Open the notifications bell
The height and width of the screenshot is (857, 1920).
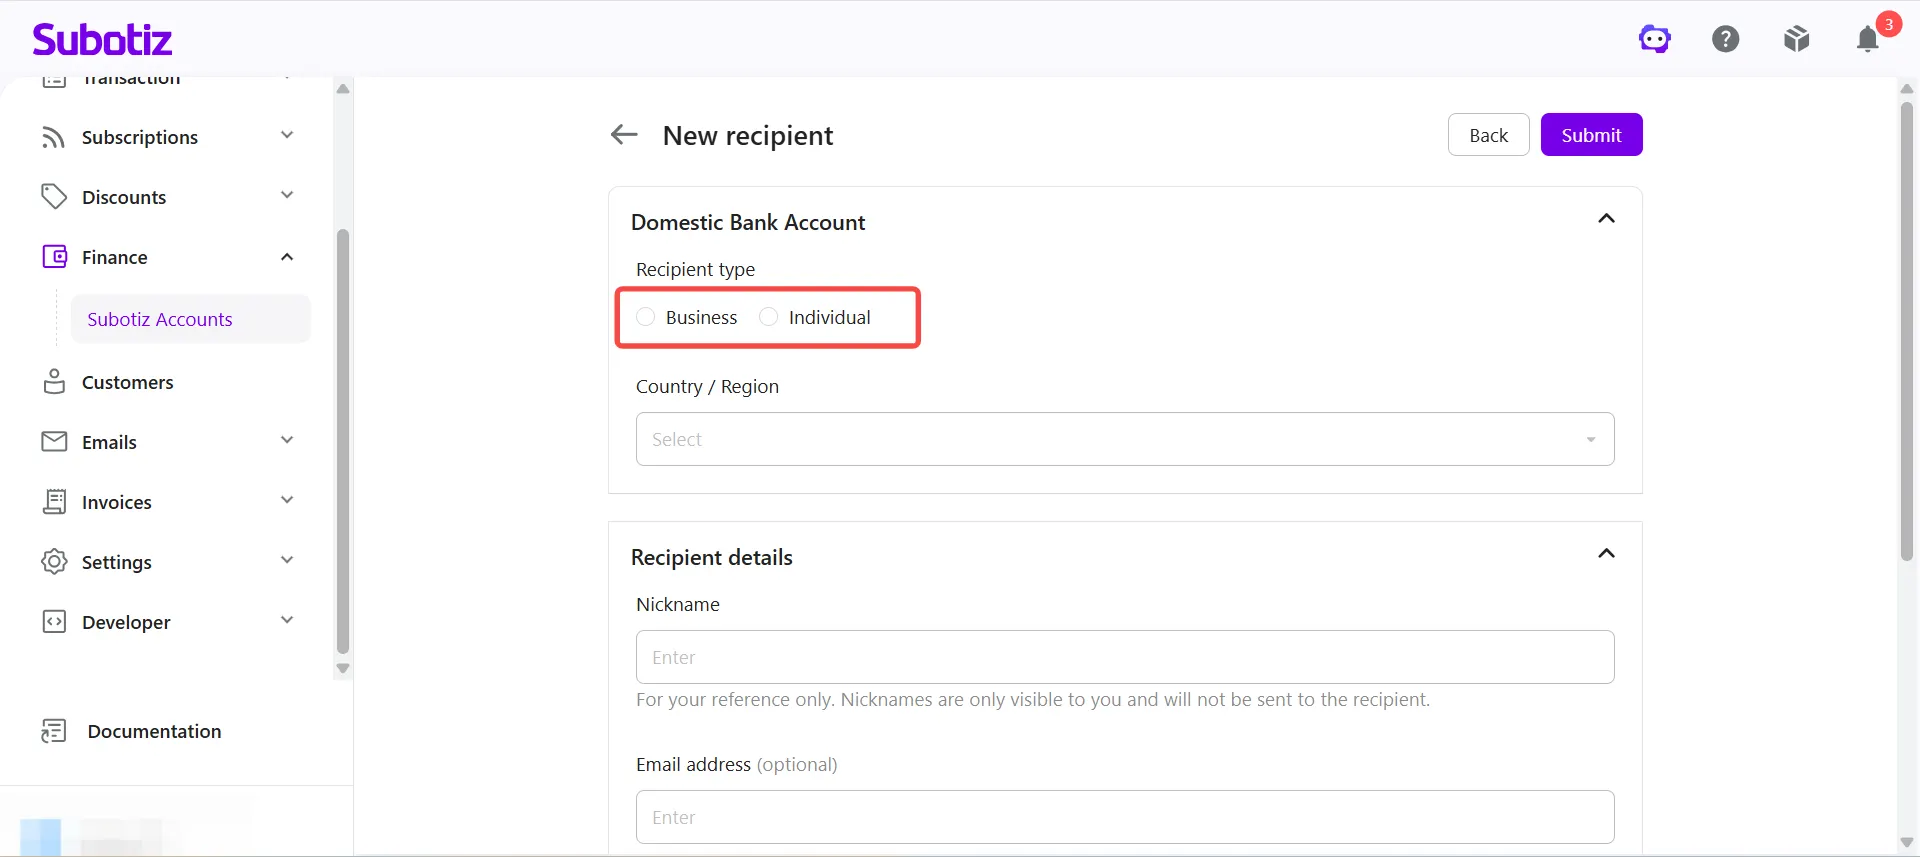(x=1868, y=39)
